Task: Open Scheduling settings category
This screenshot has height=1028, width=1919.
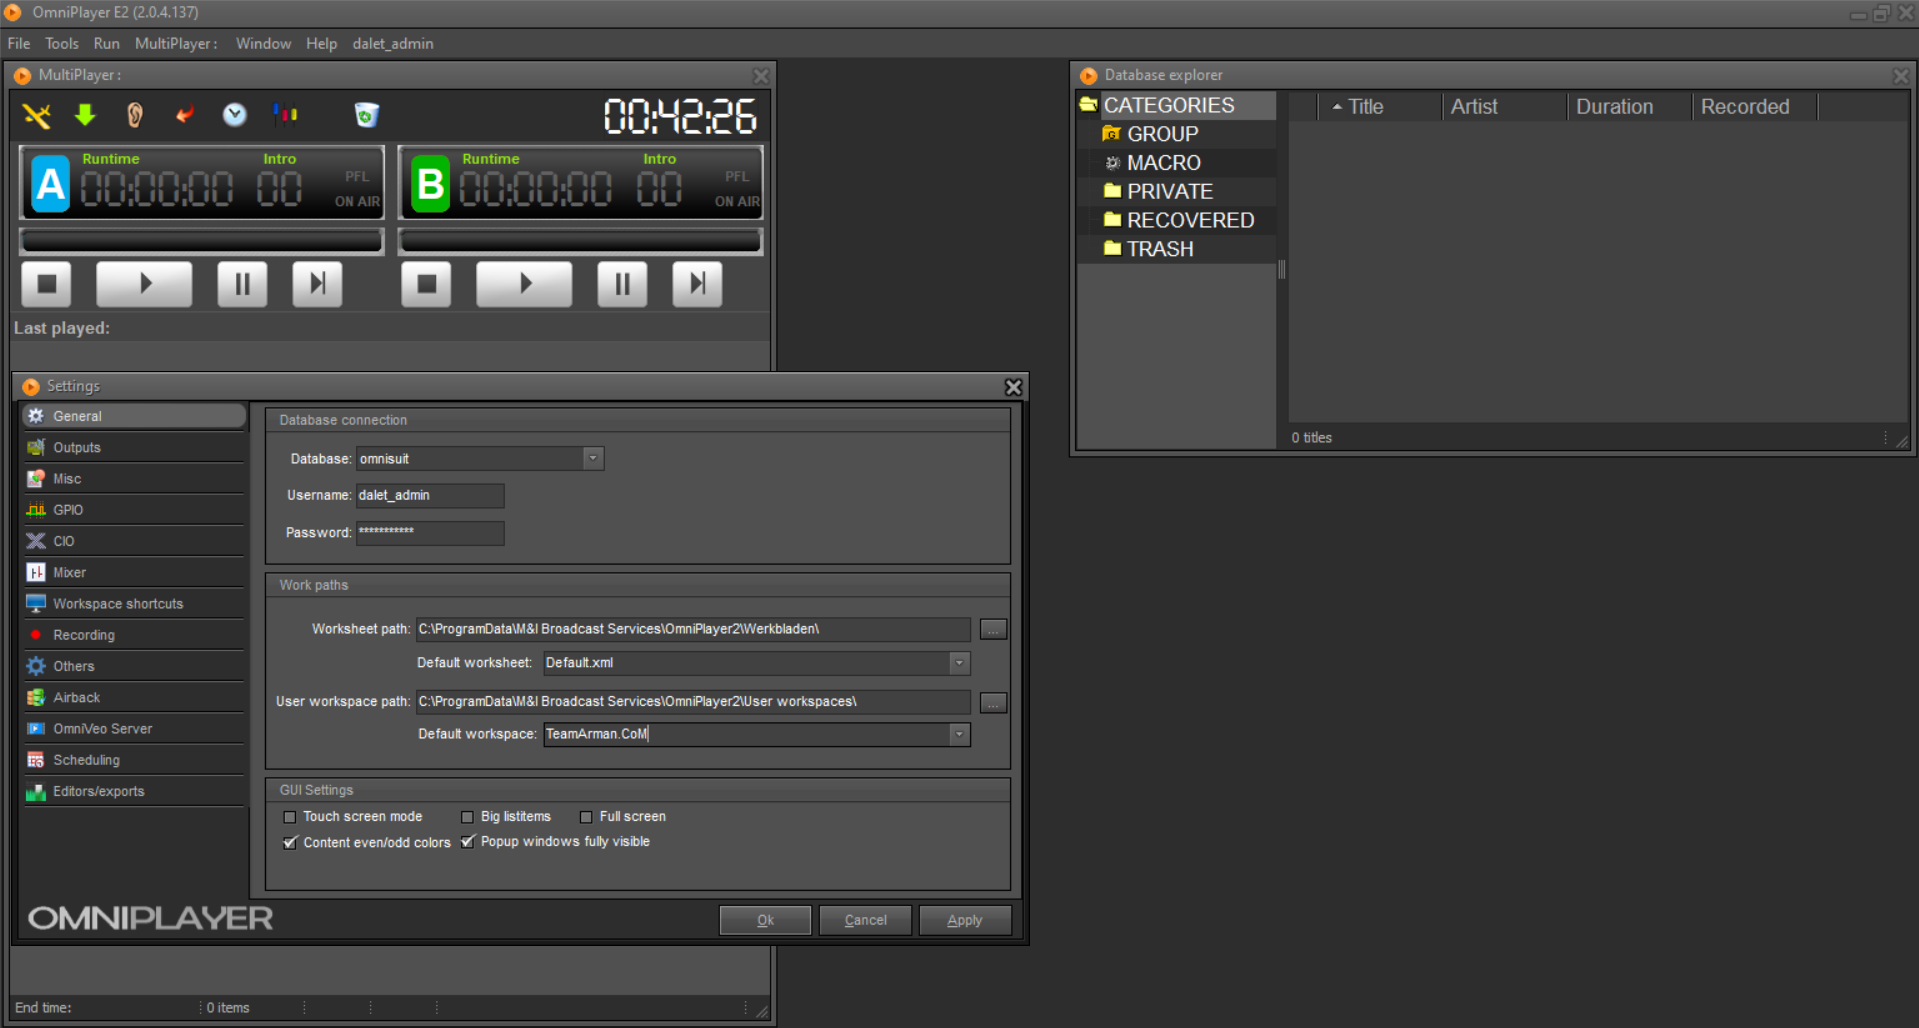Action: pos(135,760)
